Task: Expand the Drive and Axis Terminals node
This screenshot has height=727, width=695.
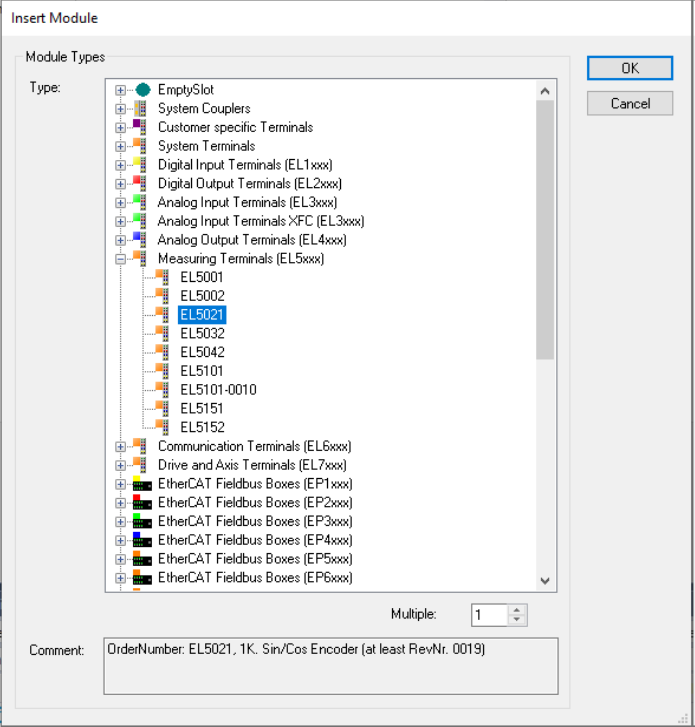Action: pyautogui.click(x=121, y=465)
